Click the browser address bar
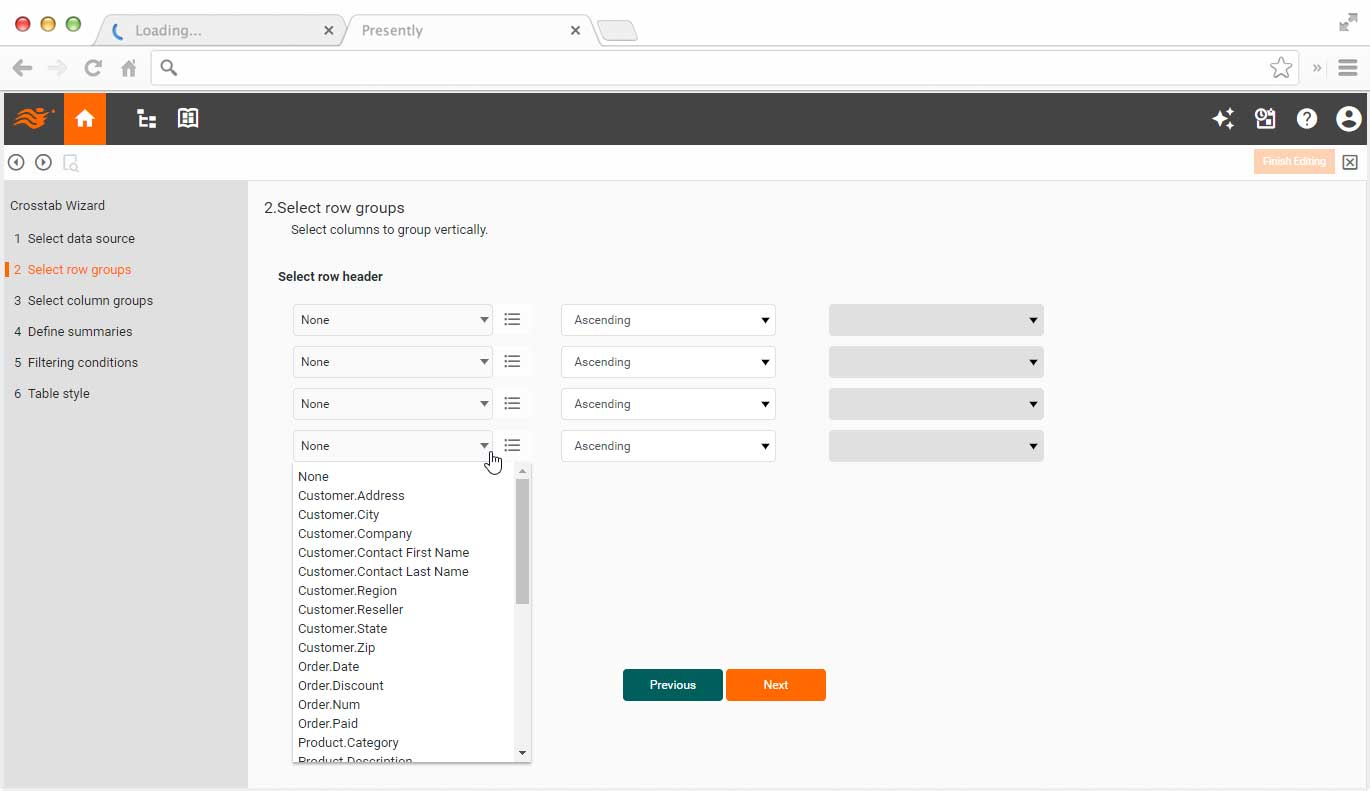Image resolution: width=1370 pixels, height=791 pixels. (720, 68)
